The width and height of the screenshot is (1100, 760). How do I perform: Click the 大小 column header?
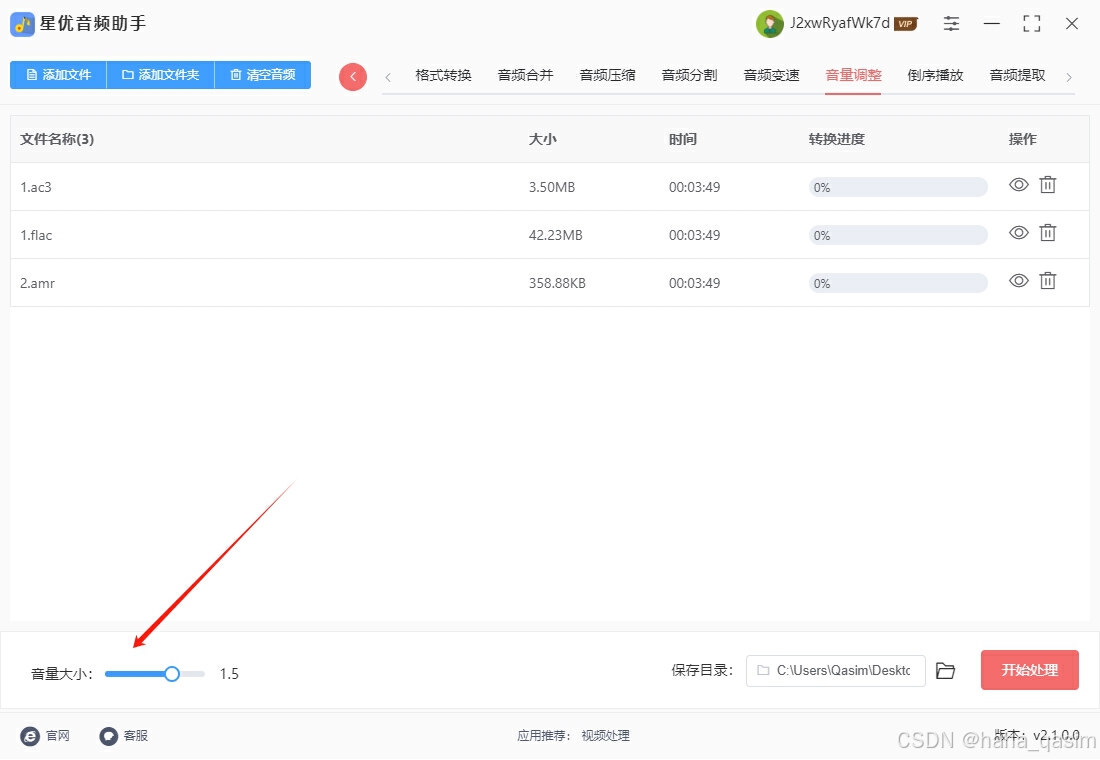(x=542, y=139)
